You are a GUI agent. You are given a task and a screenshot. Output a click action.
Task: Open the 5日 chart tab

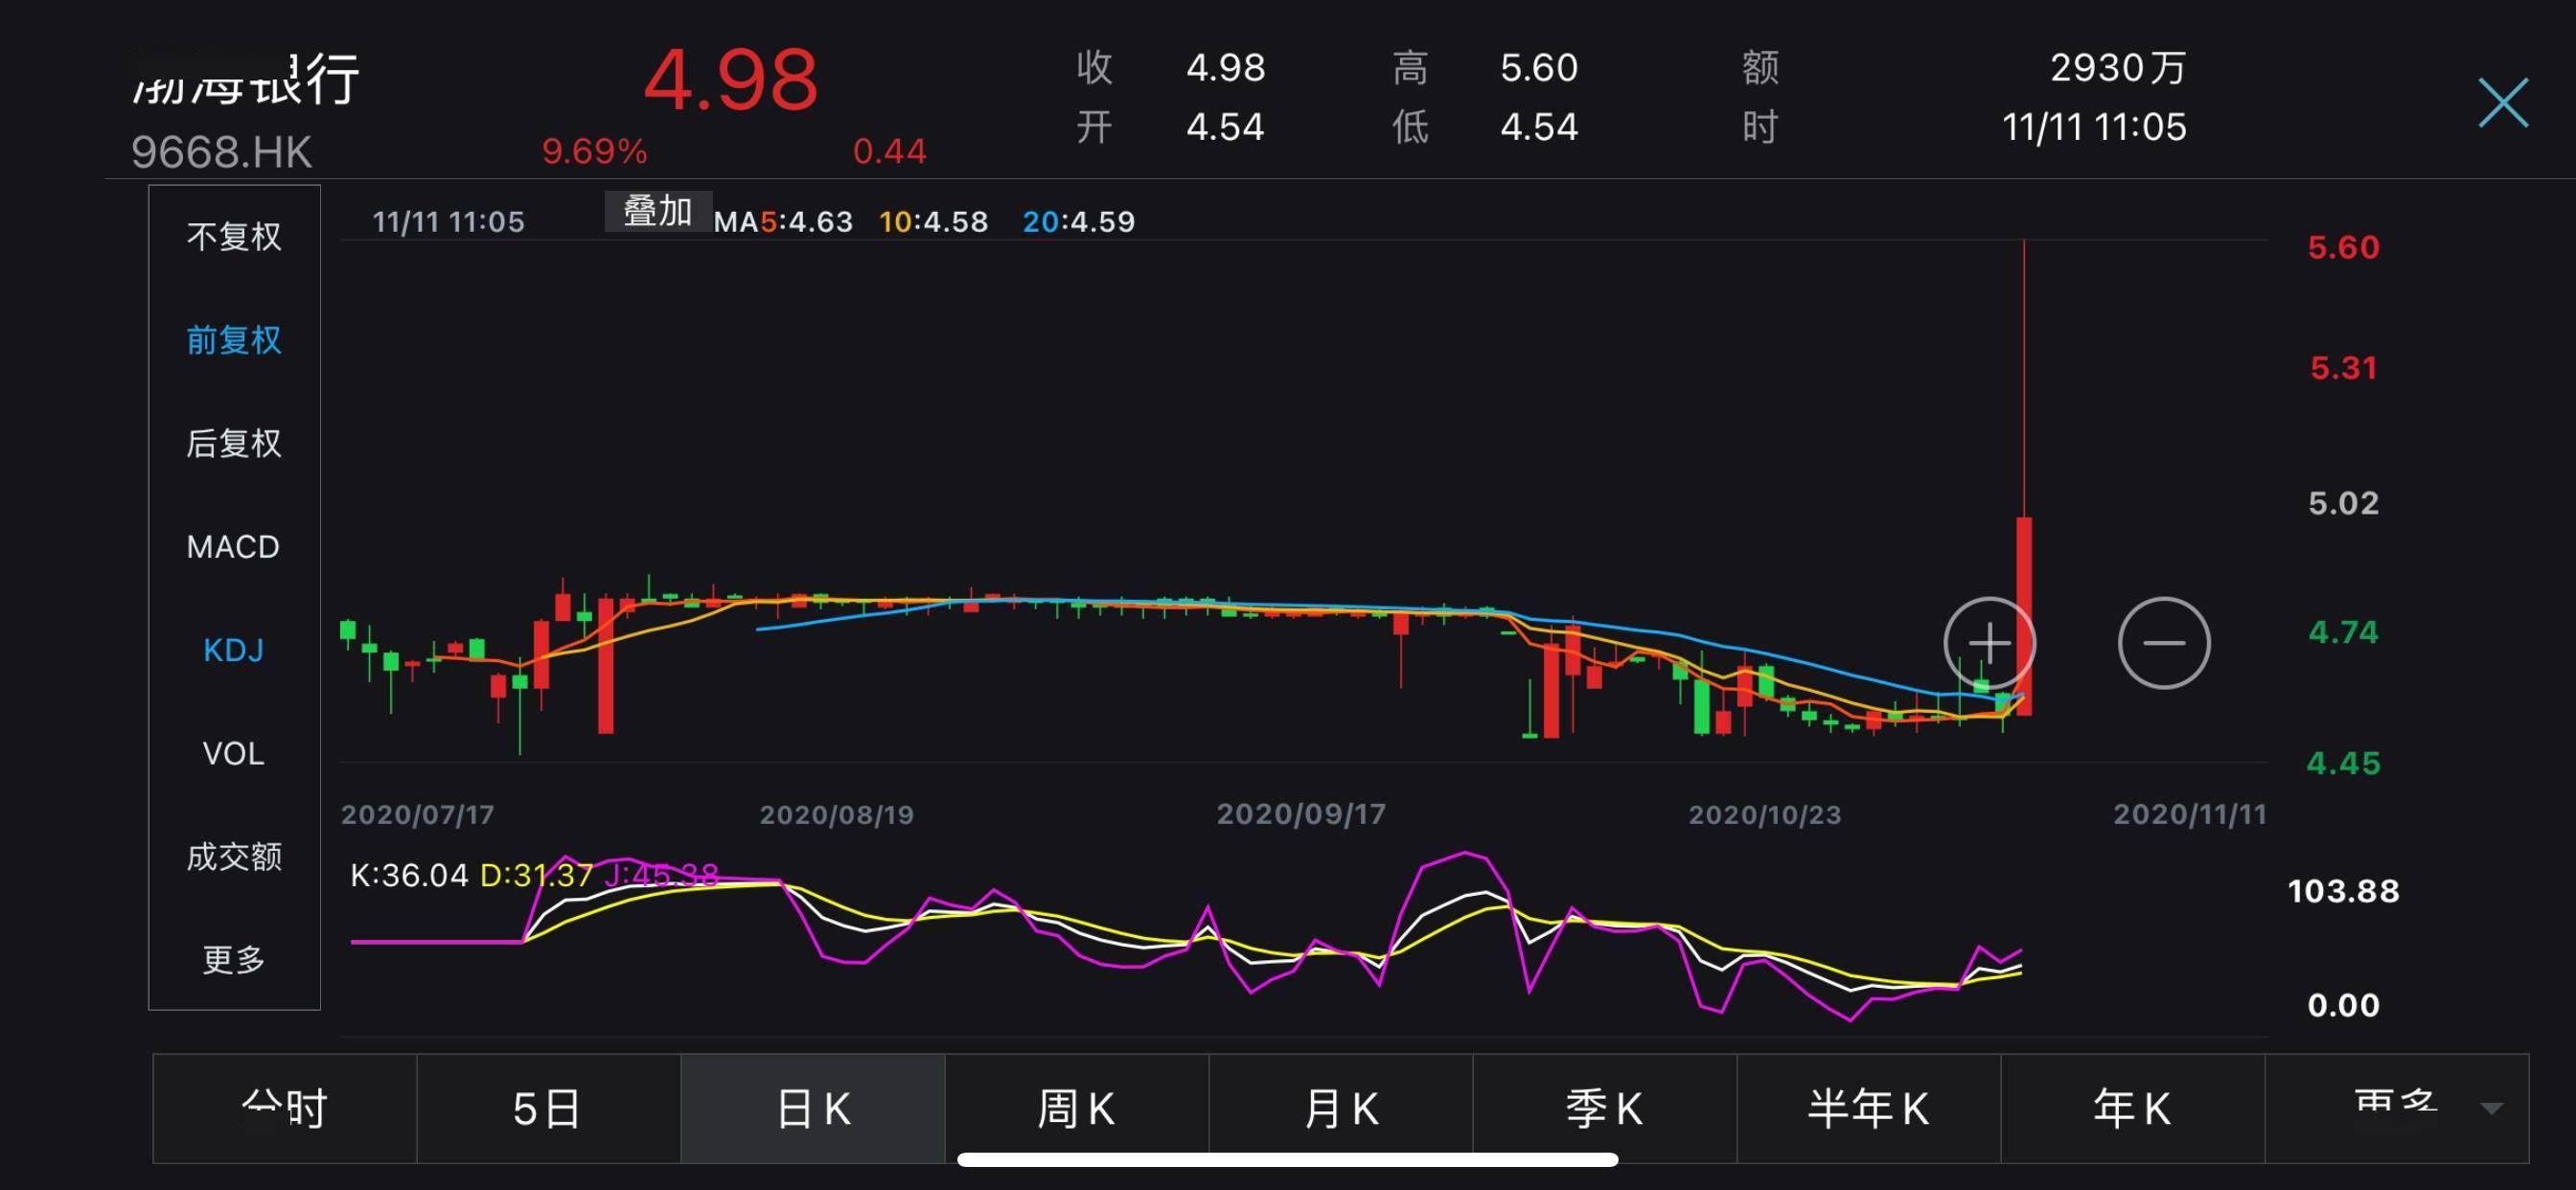(x=548, y=1108)
